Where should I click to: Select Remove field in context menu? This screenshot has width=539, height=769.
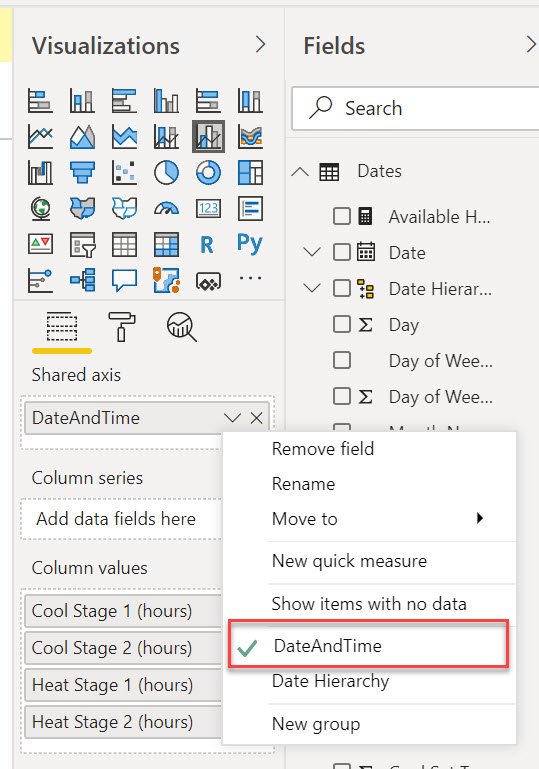pyautogui.click(x=323, y=449)
